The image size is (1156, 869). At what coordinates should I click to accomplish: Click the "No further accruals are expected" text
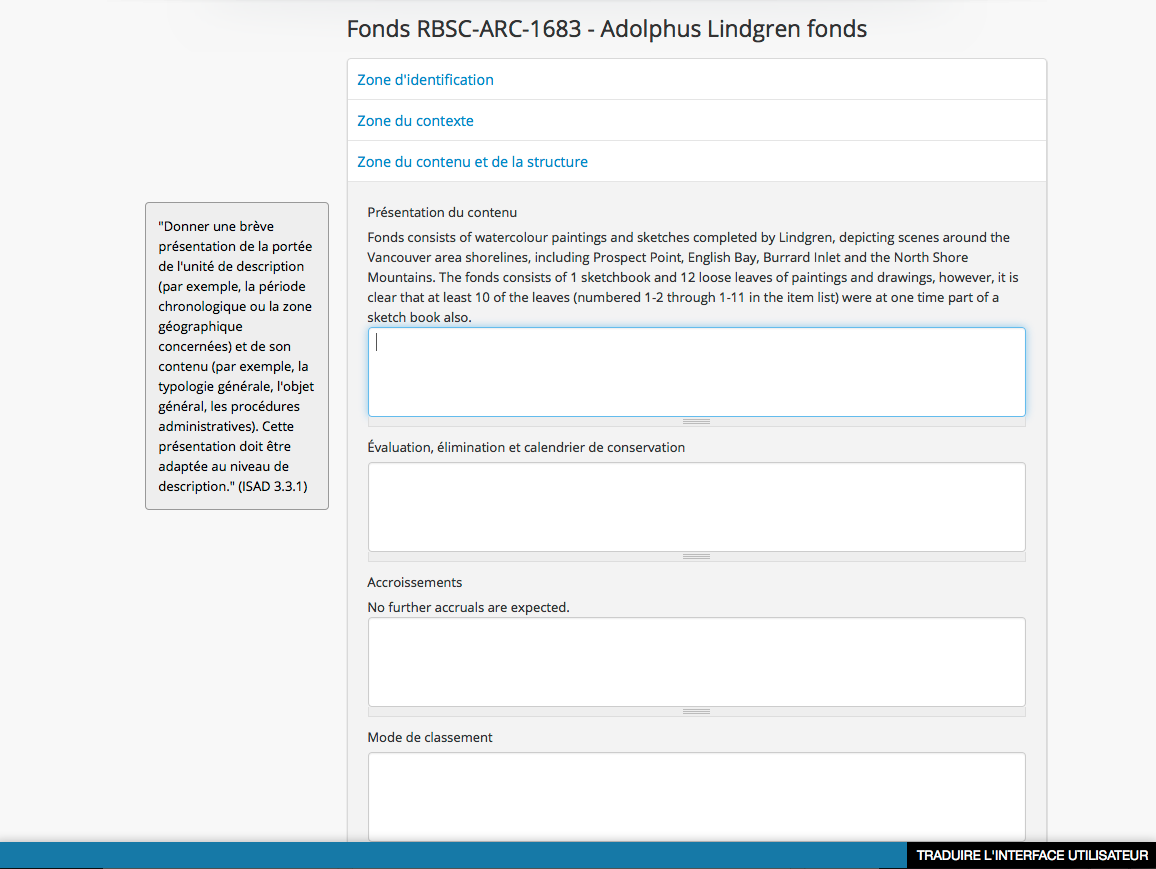click(x=468, y=607)
